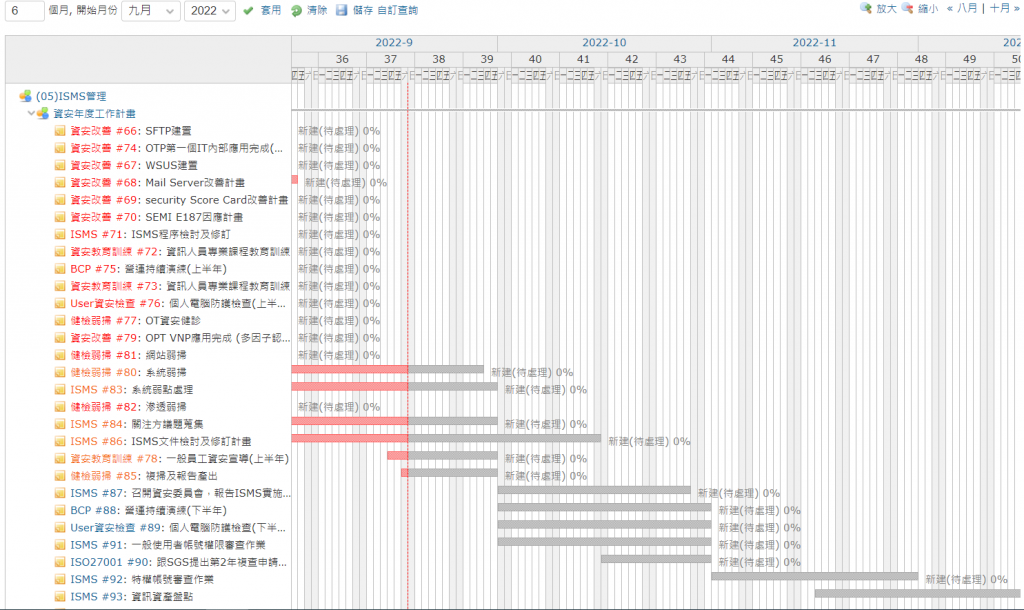Click the months count input field
1024x610 pixels.
pos(25,10)
